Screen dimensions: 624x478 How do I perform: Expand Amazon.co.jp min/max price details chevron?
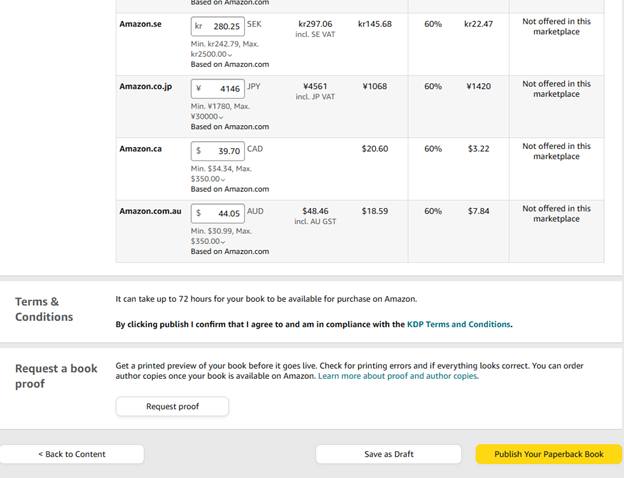click(x=221, y=117)
